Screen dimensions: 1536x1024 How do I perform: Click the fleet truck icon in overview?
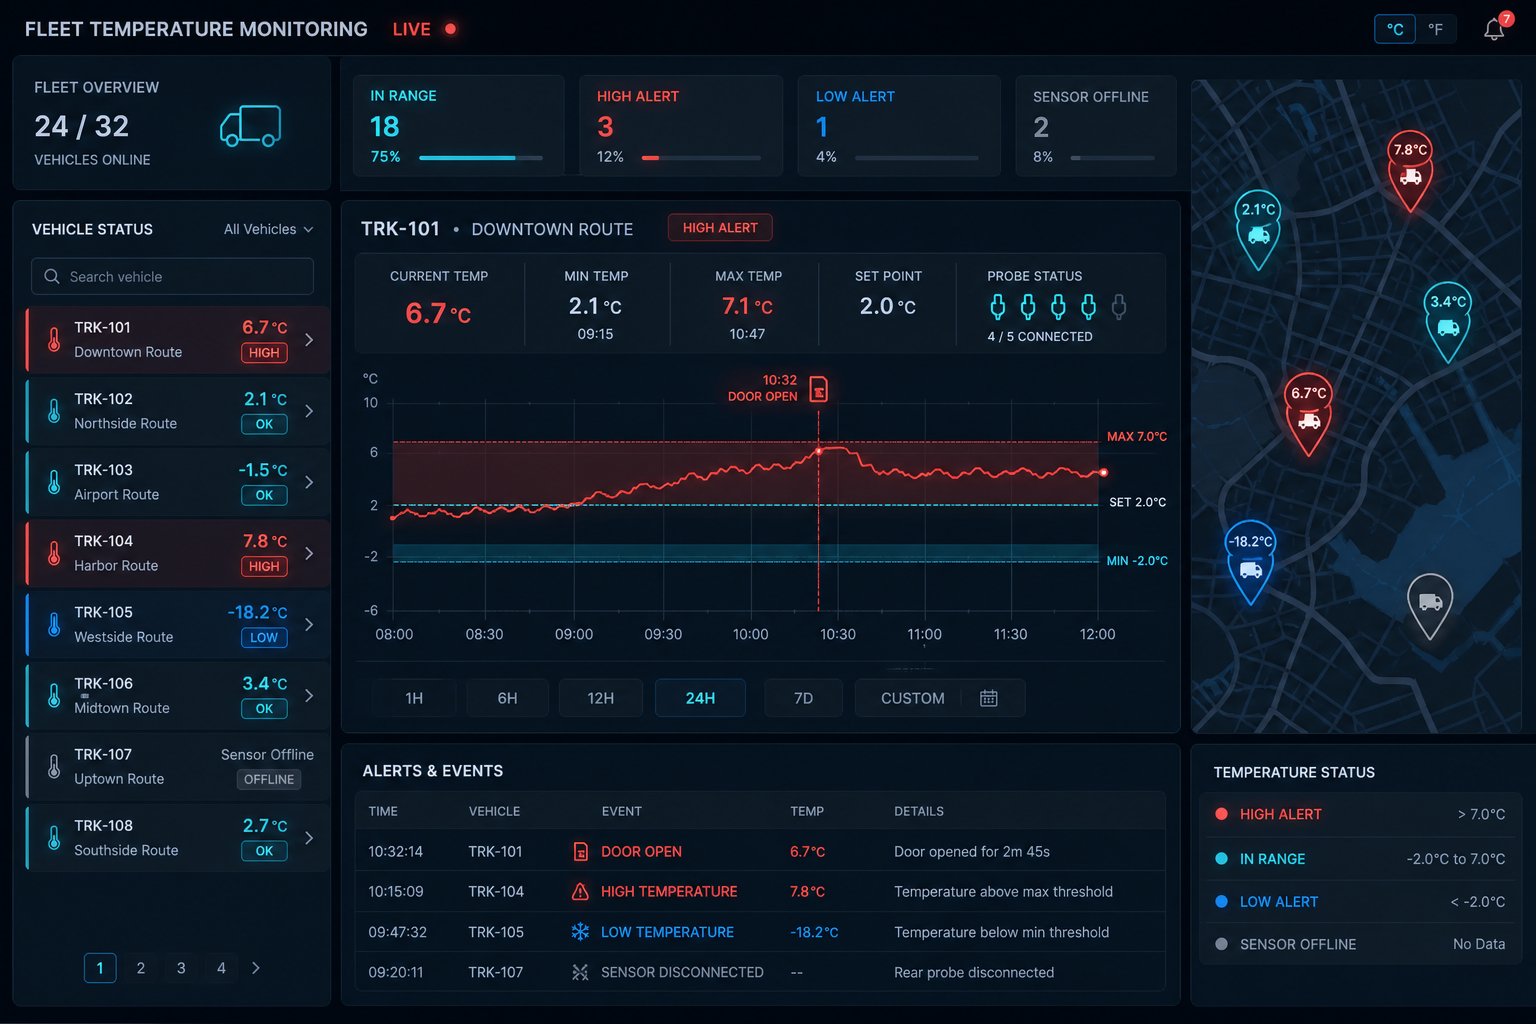click(x=251, y=126)
